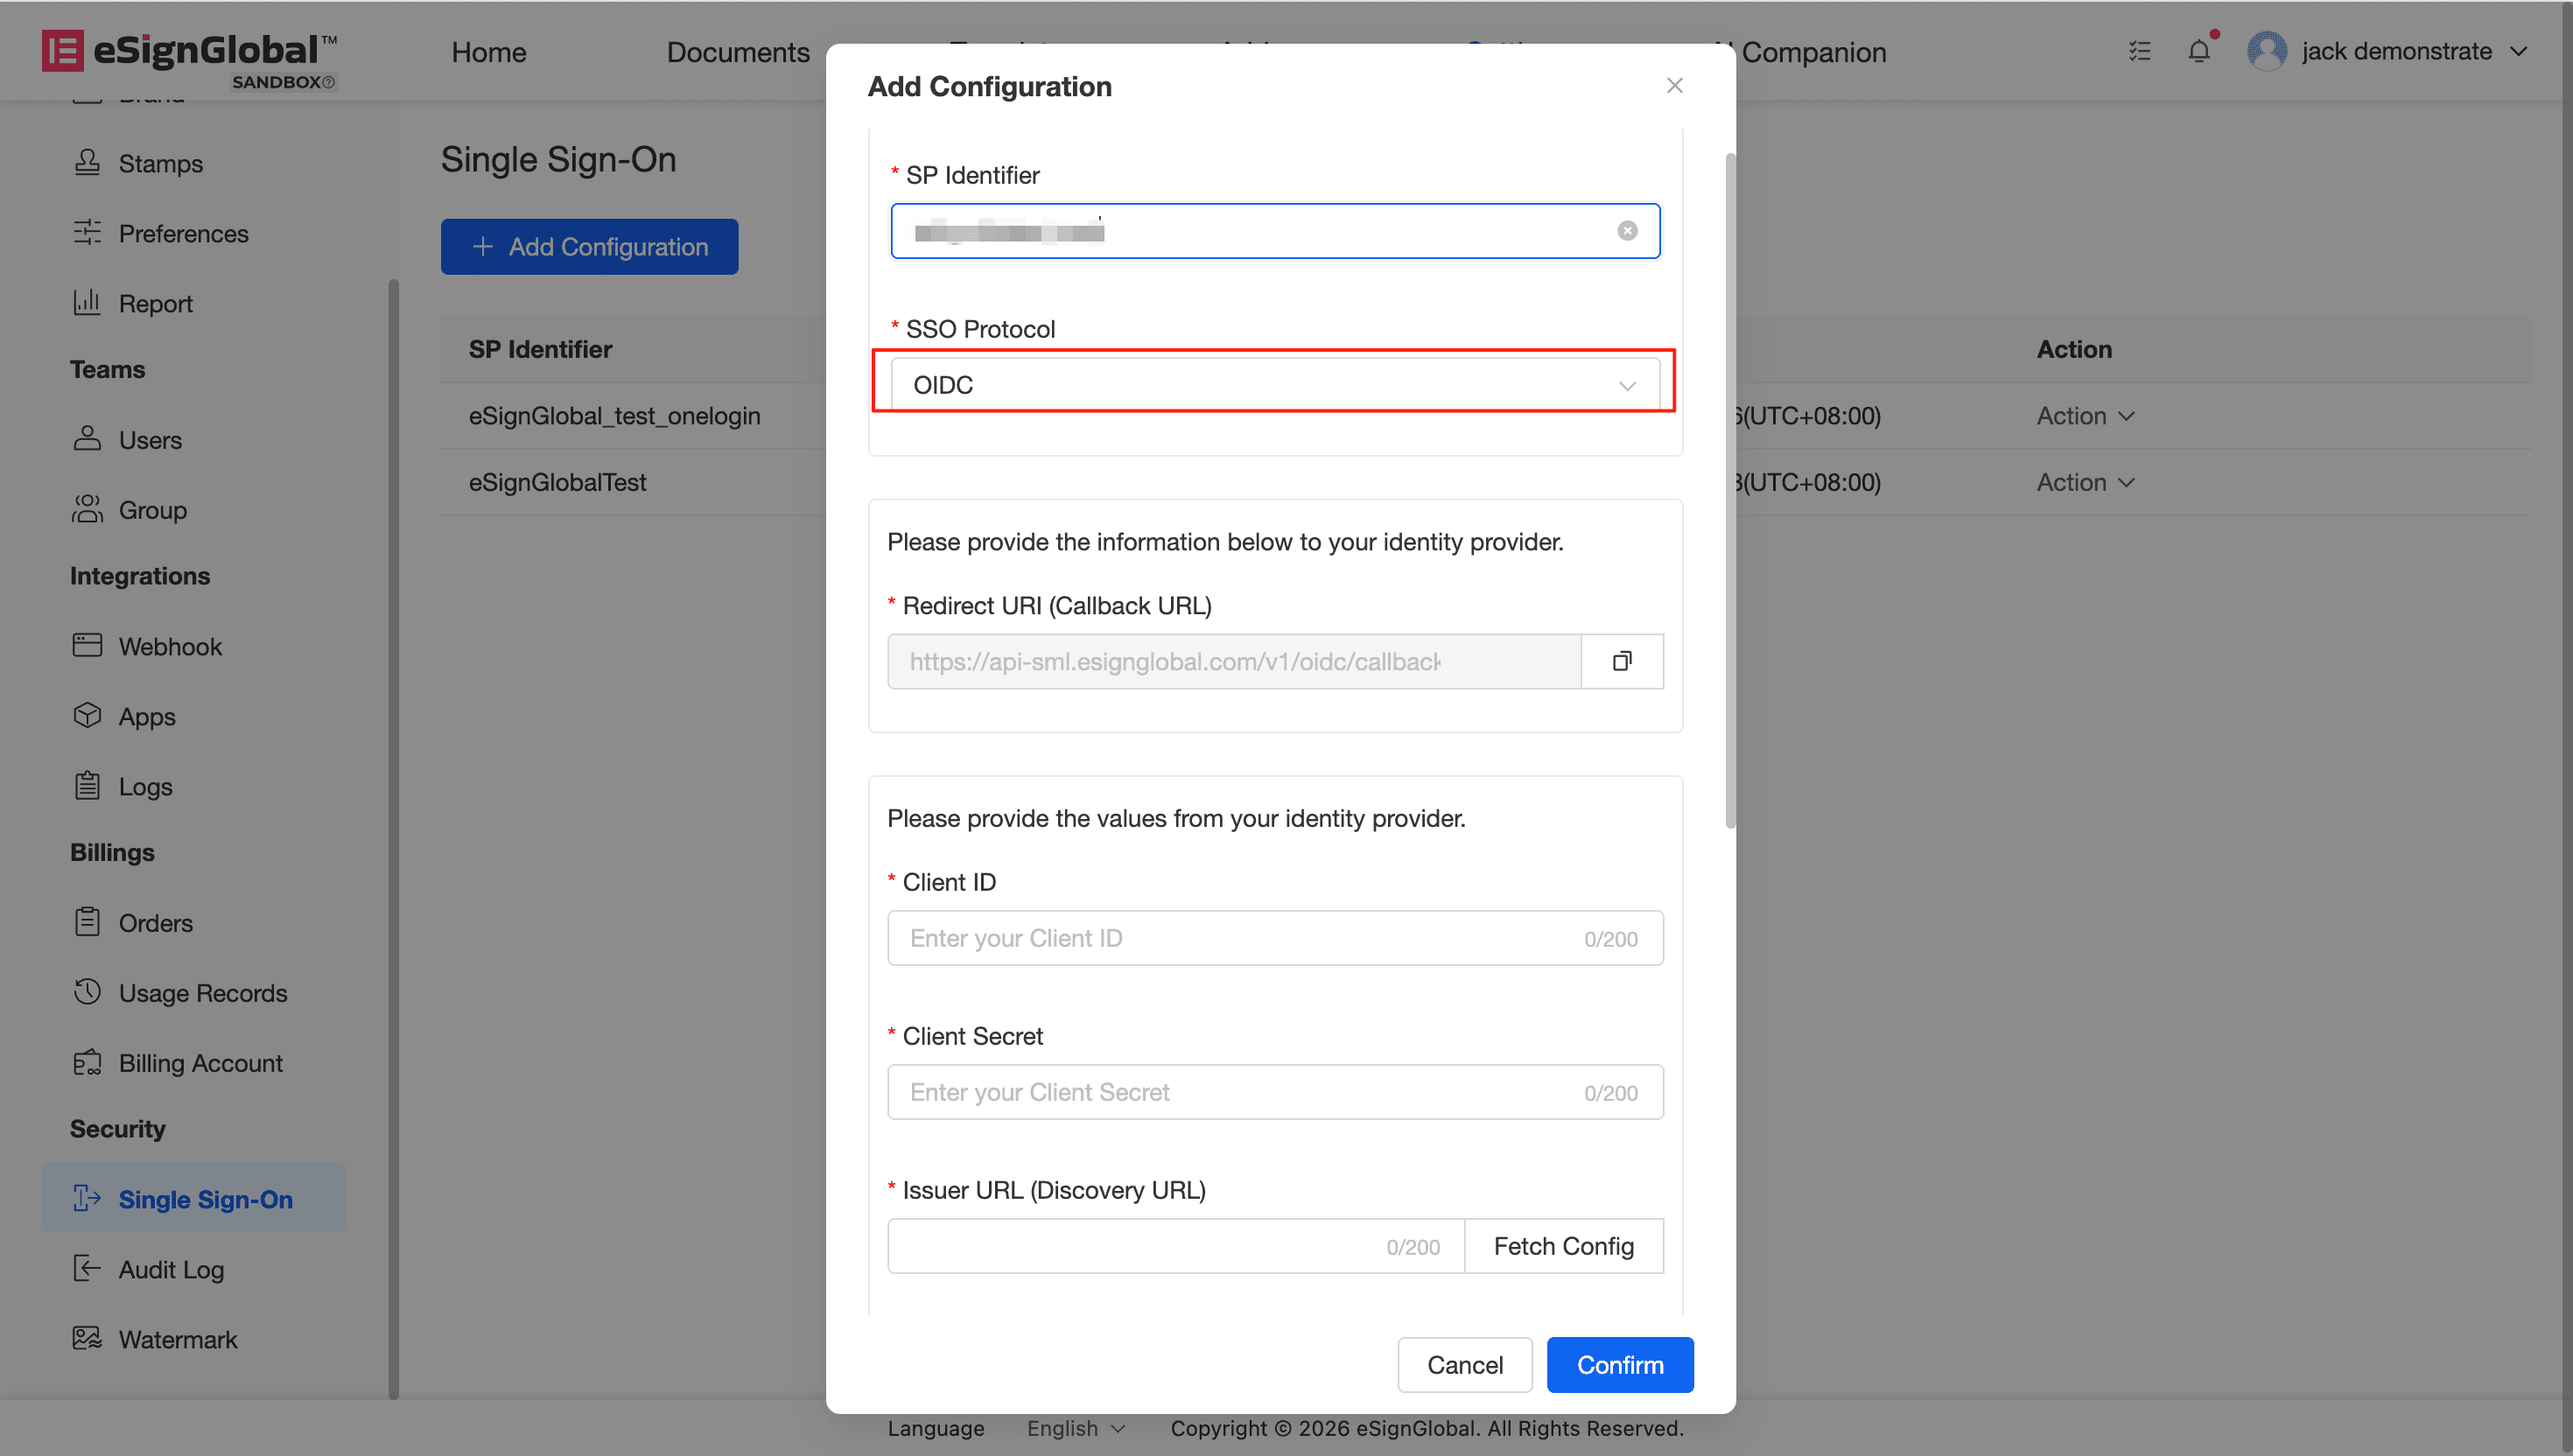
Task: Open the task checklist icon in header
Action: click(x=2139, y=51)
